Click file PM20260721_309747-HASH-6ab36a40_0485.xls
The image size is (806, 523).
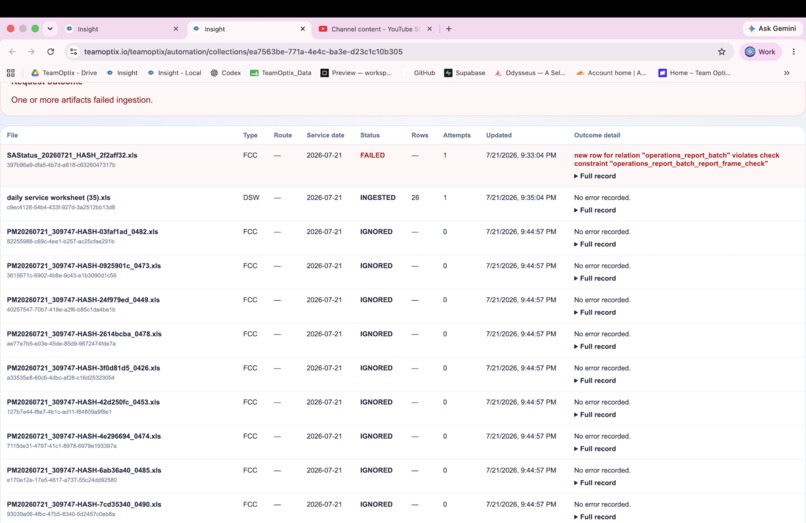84,471
